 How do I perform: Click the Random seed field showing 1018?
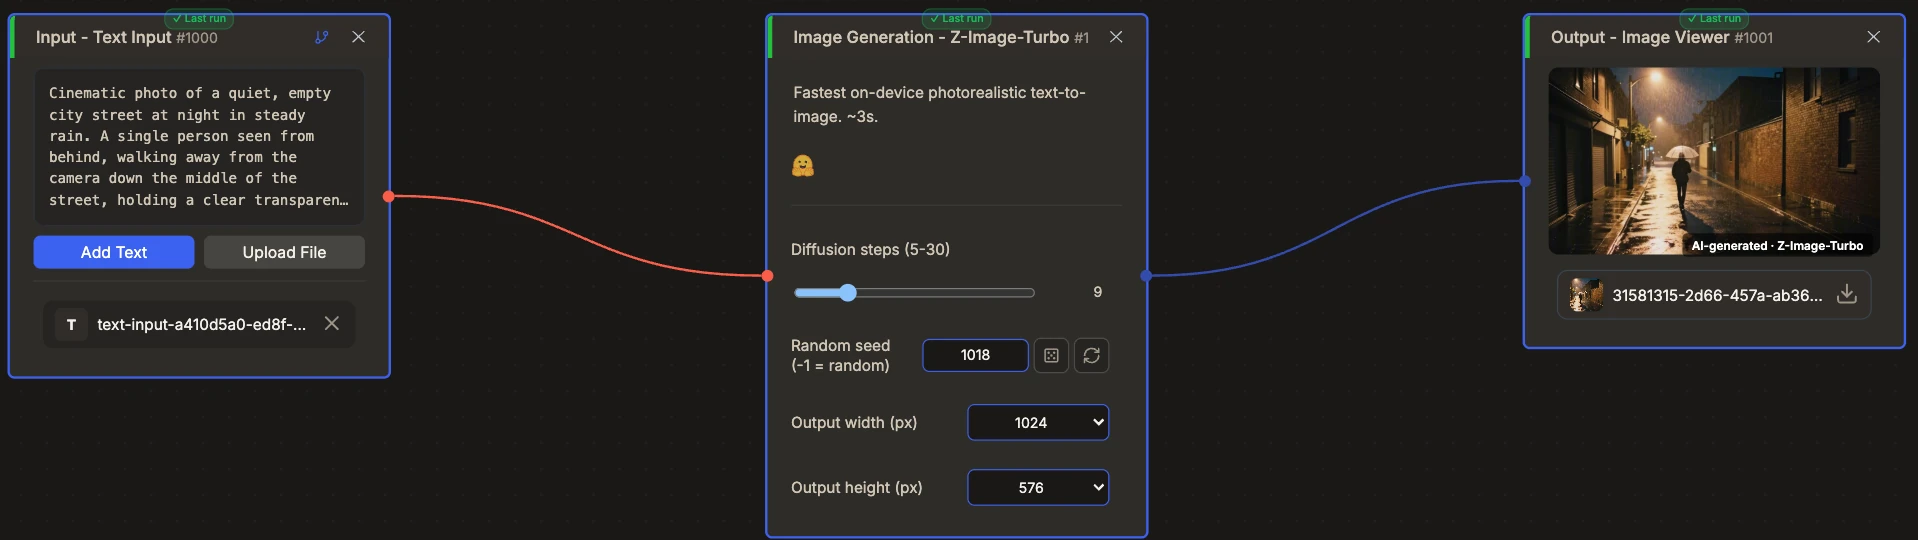[x=975, y=355]
